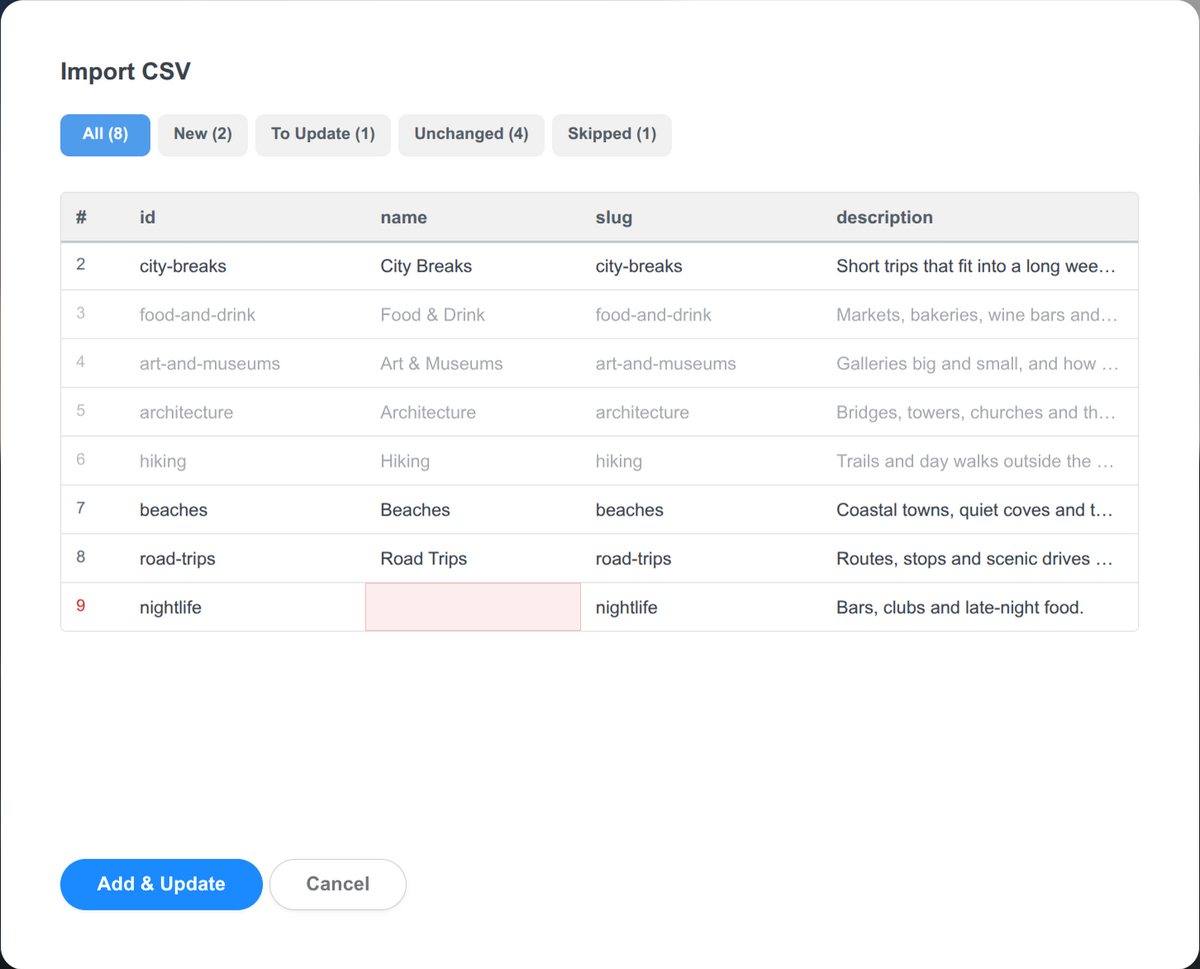Viewport: 1200px width, 969px height.
Task: Click the Road Trips name cell
Action: (x=473, y=559)
